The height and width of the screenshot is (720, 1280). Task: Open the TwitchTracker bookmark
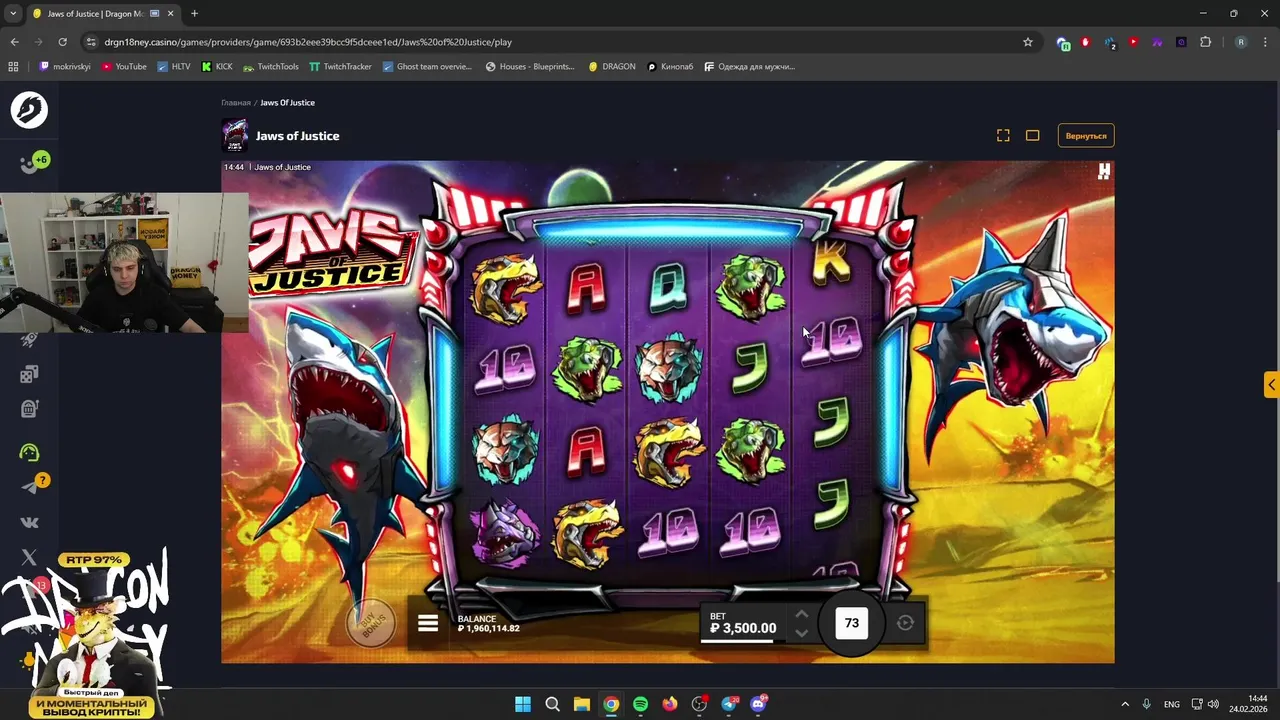340,67
